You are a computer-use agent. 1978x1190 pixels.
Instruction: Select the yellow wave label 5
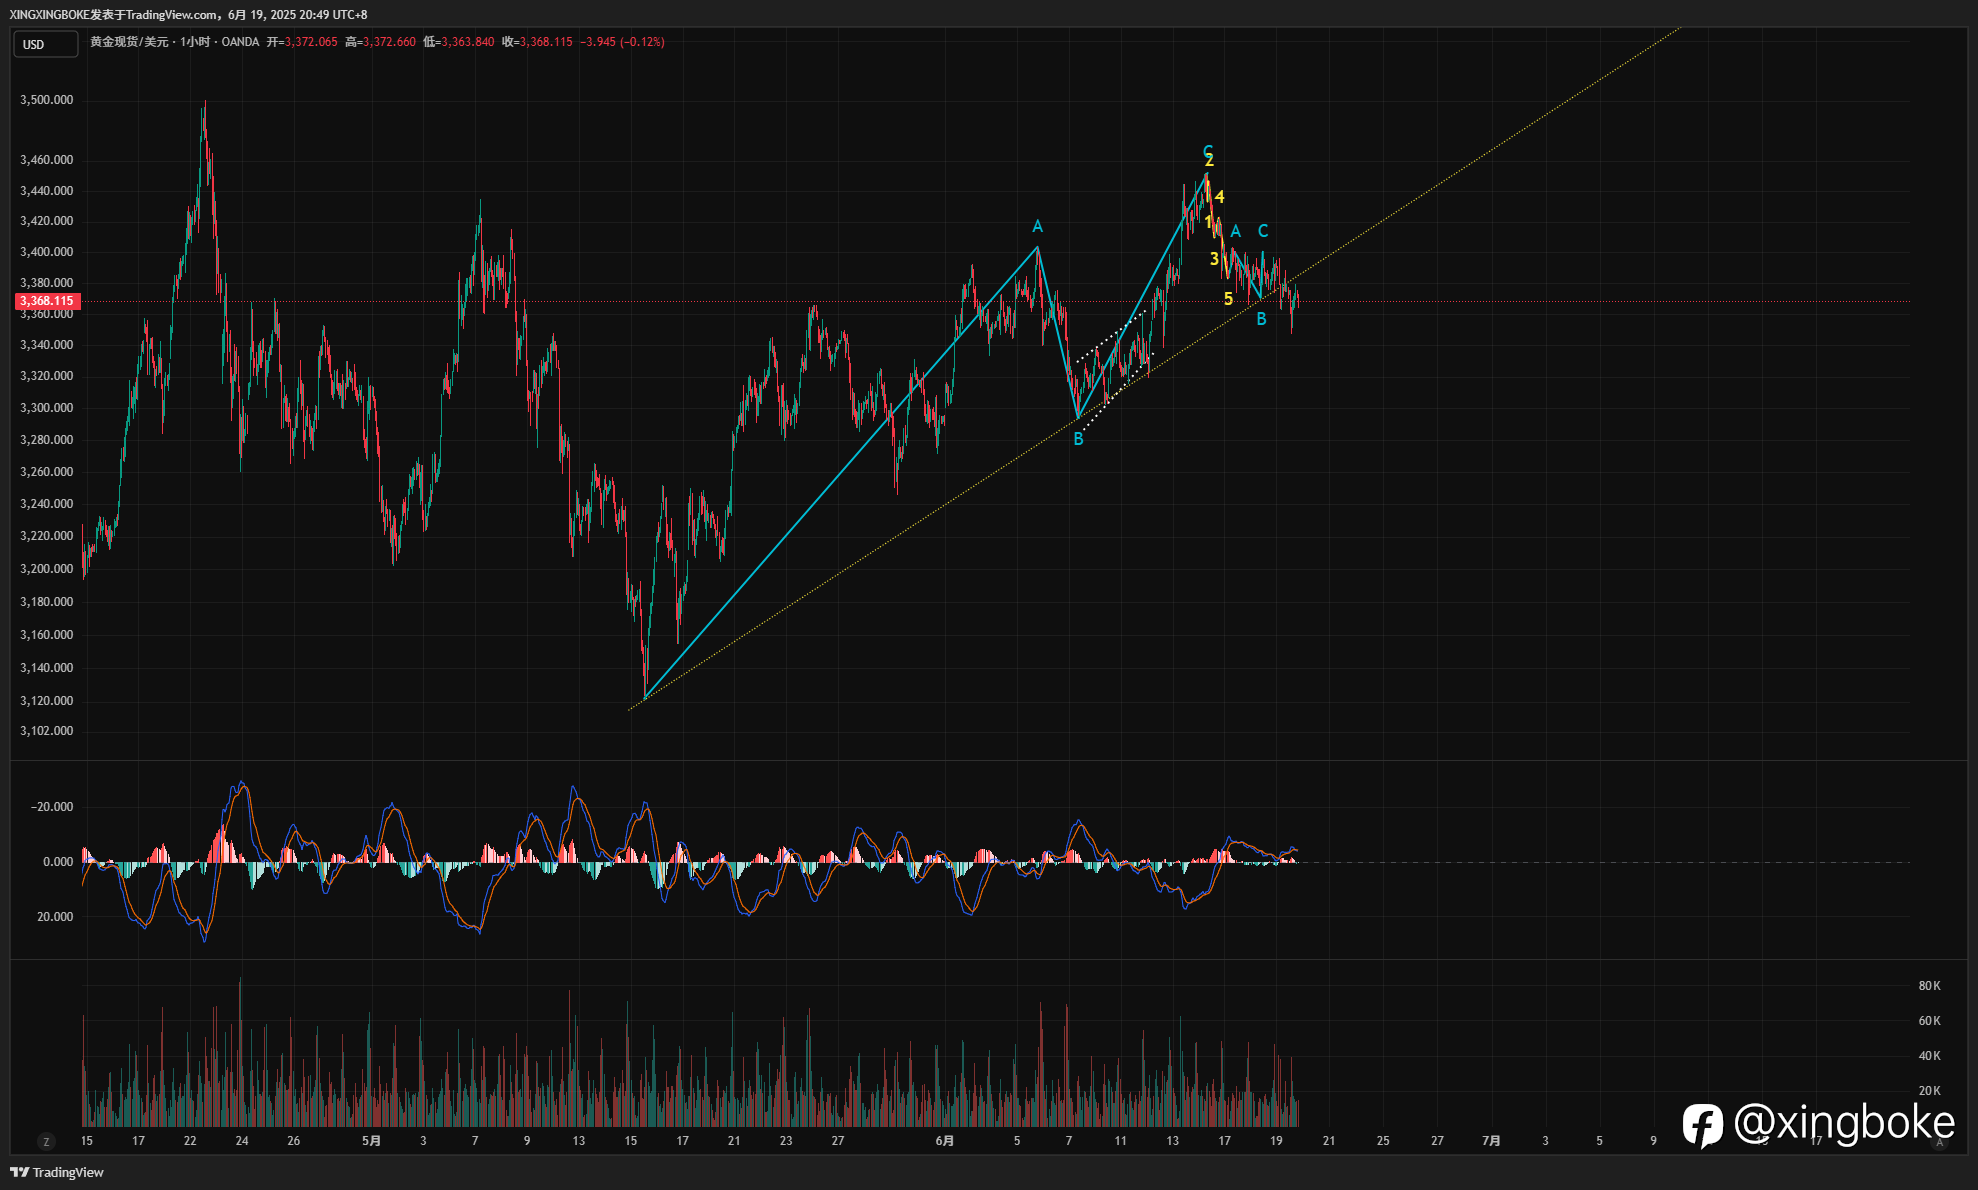[1228, 299]
